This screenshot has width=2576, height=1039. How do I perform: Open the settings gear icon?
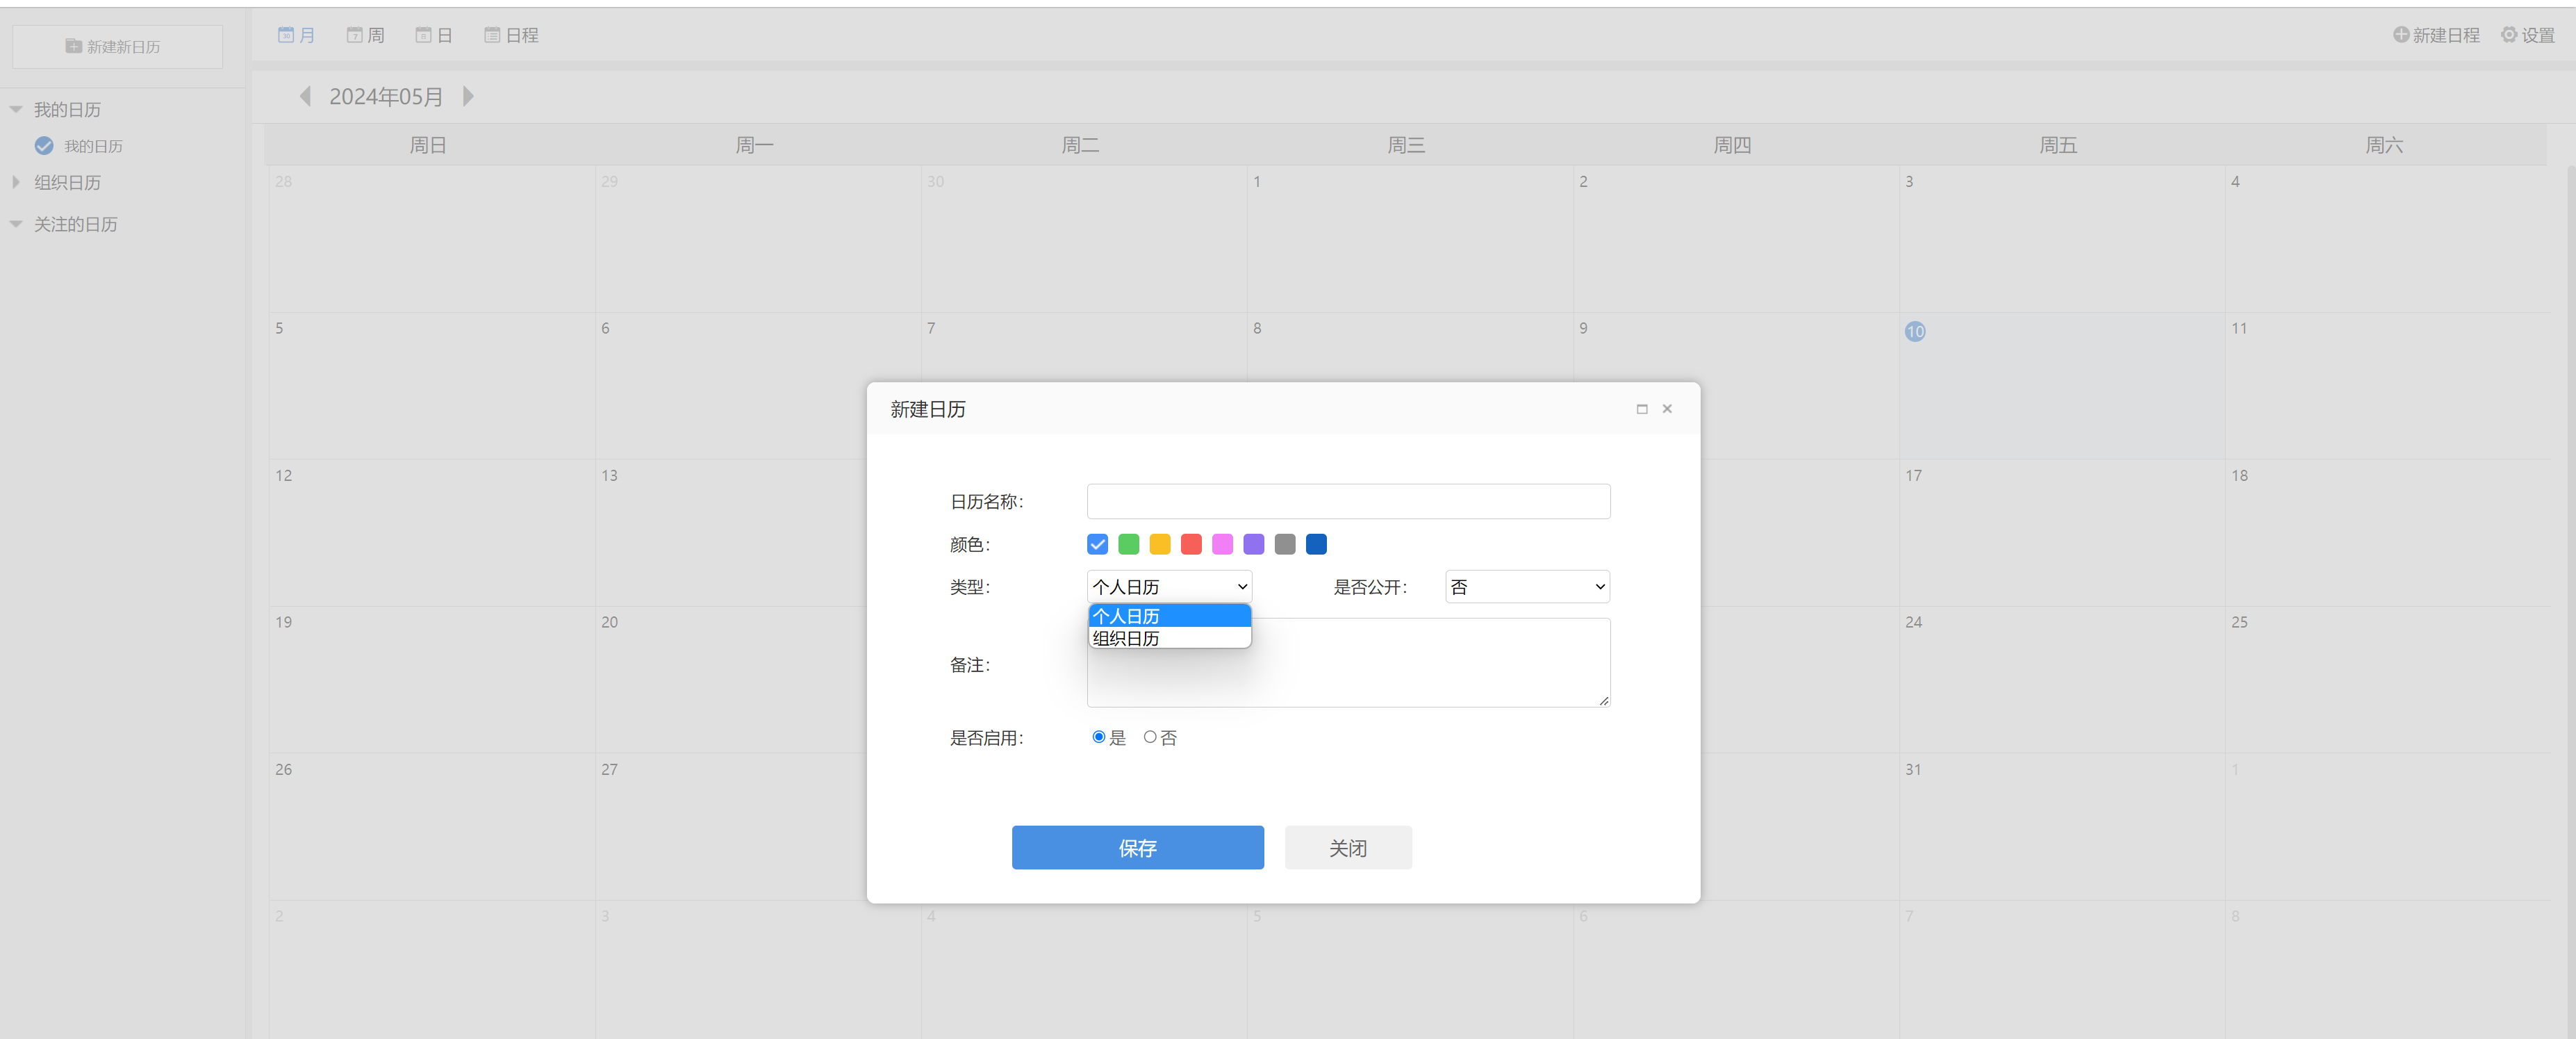tap(2509, 35)
